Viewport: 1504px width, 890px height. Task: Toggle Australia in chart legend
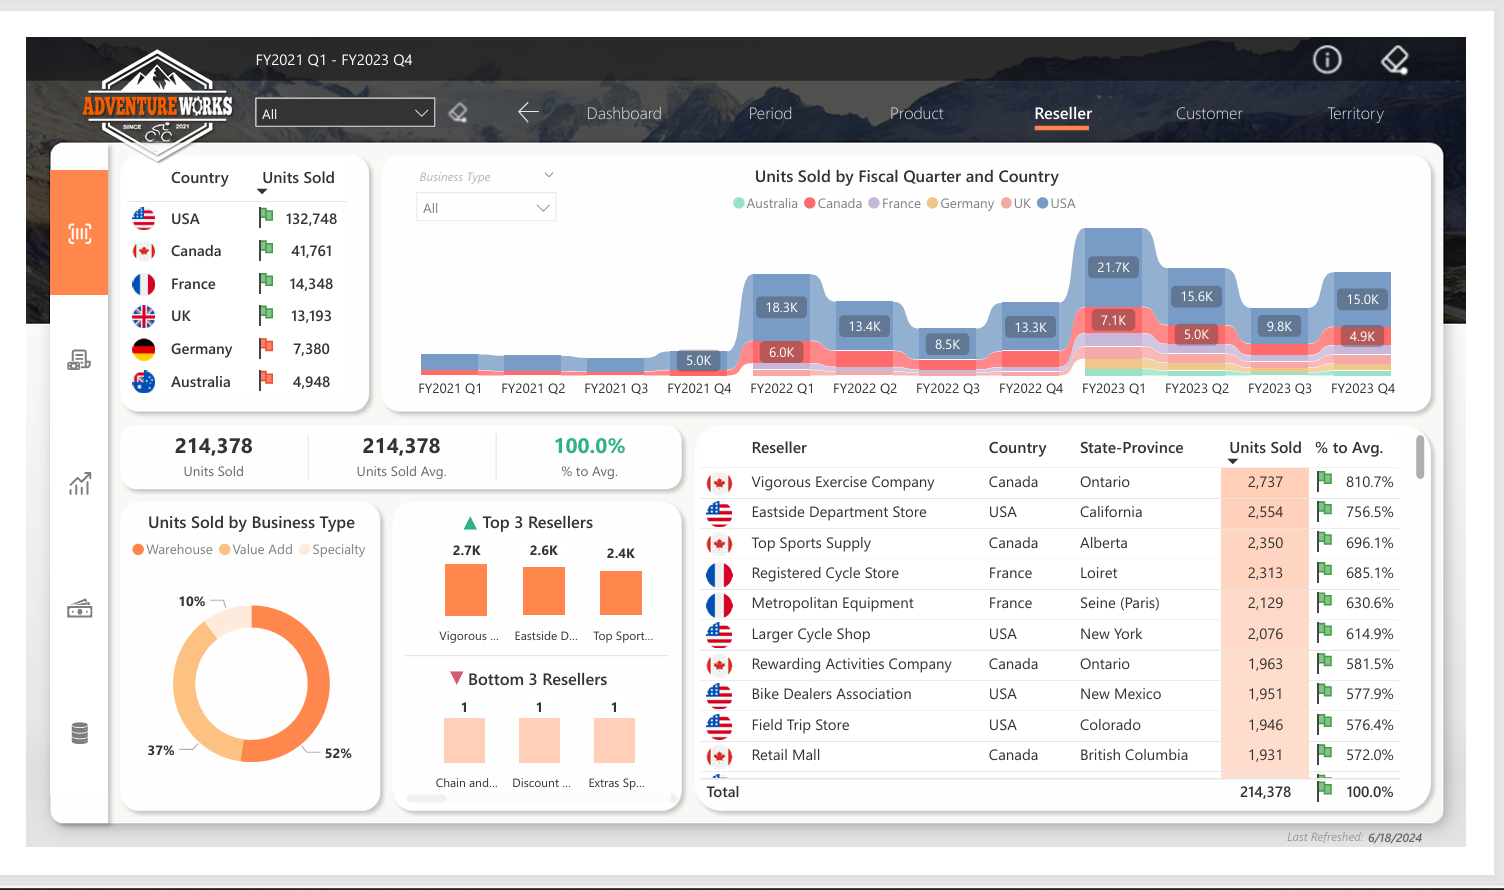pyautogui.click(x=765, y=203)
